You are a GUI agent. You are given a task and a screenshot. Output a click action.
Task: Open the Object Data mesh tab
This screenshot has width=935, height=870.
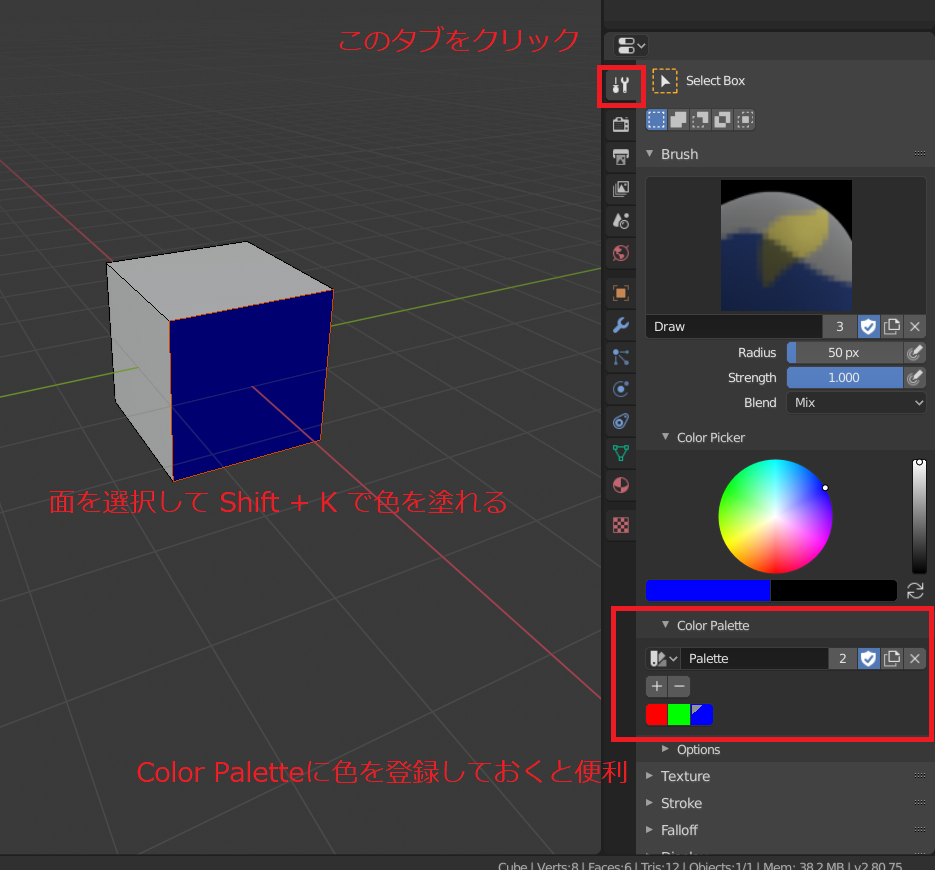(621, 453)
